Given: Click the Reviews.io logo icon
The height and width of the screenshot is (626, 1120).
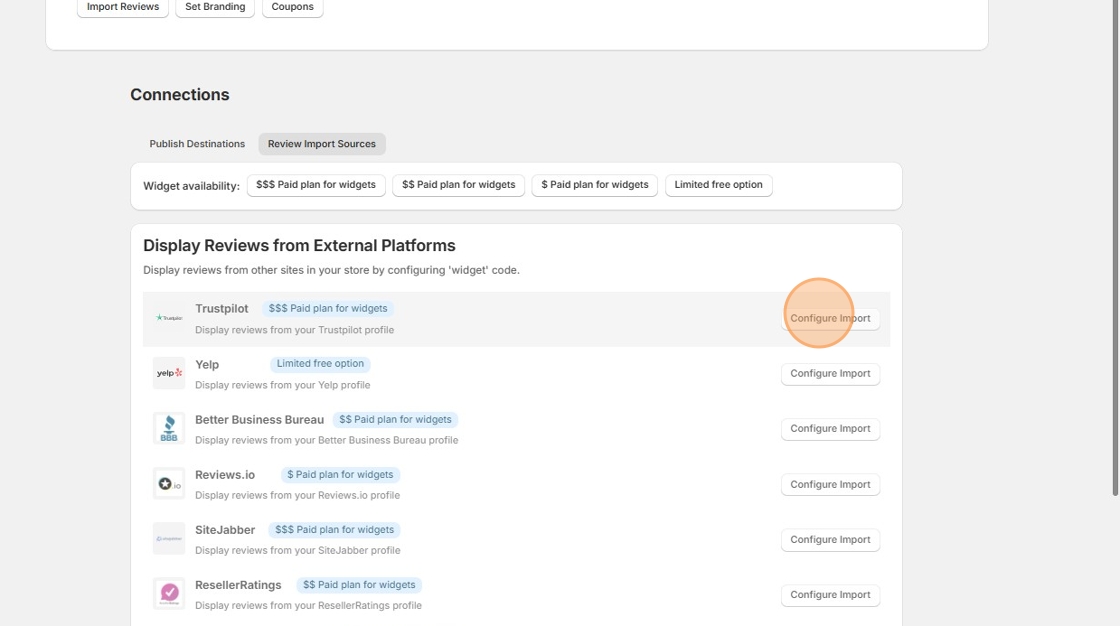Looking at the screenshot, I should click(168, 483).
